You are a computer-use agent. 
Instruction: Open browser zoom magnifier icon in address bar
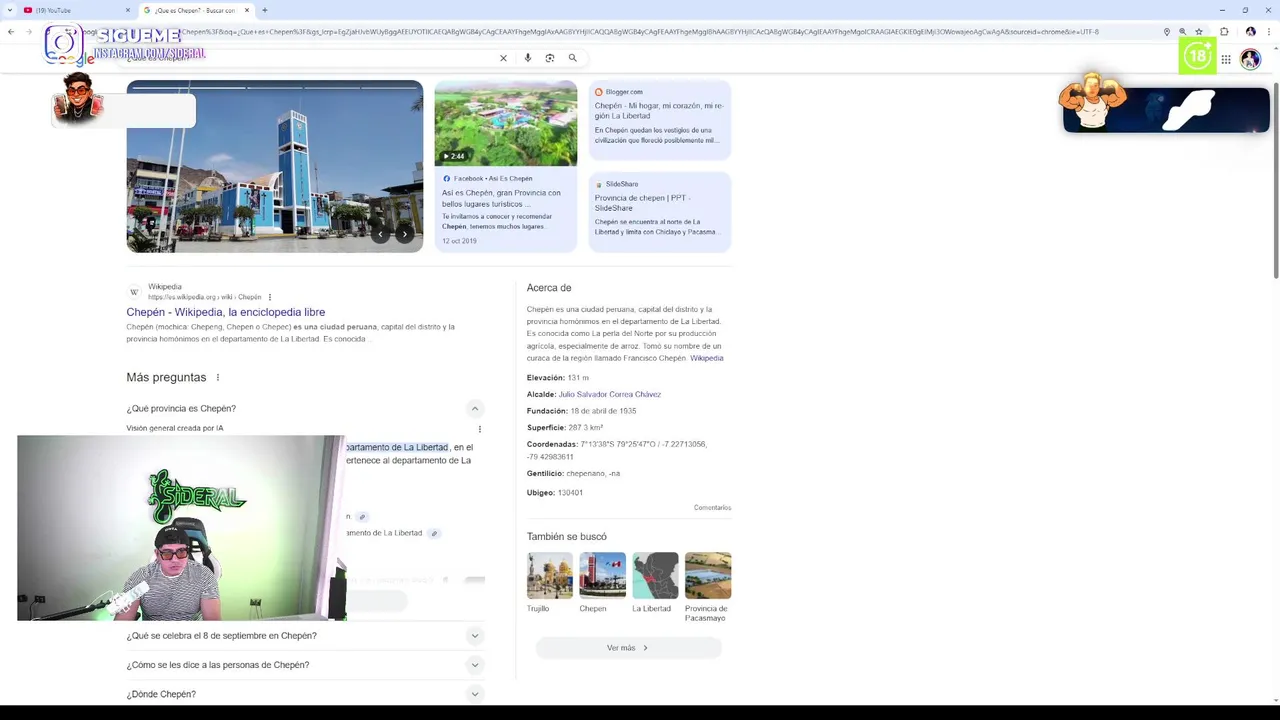click(x=1183, y=32)
